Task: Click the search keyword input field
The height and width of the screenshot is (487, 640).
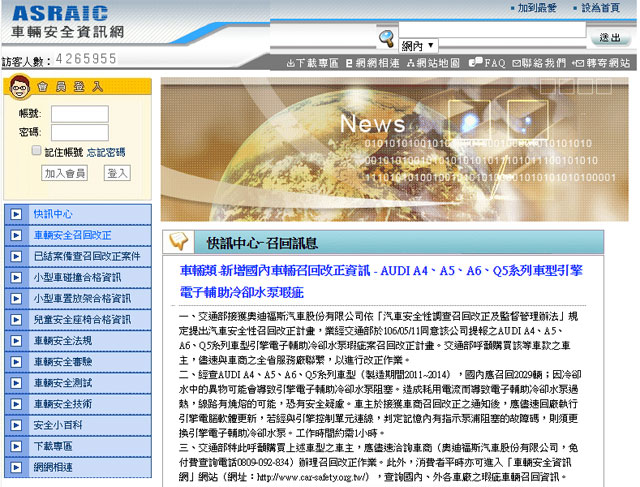Action: coord(492,30)
